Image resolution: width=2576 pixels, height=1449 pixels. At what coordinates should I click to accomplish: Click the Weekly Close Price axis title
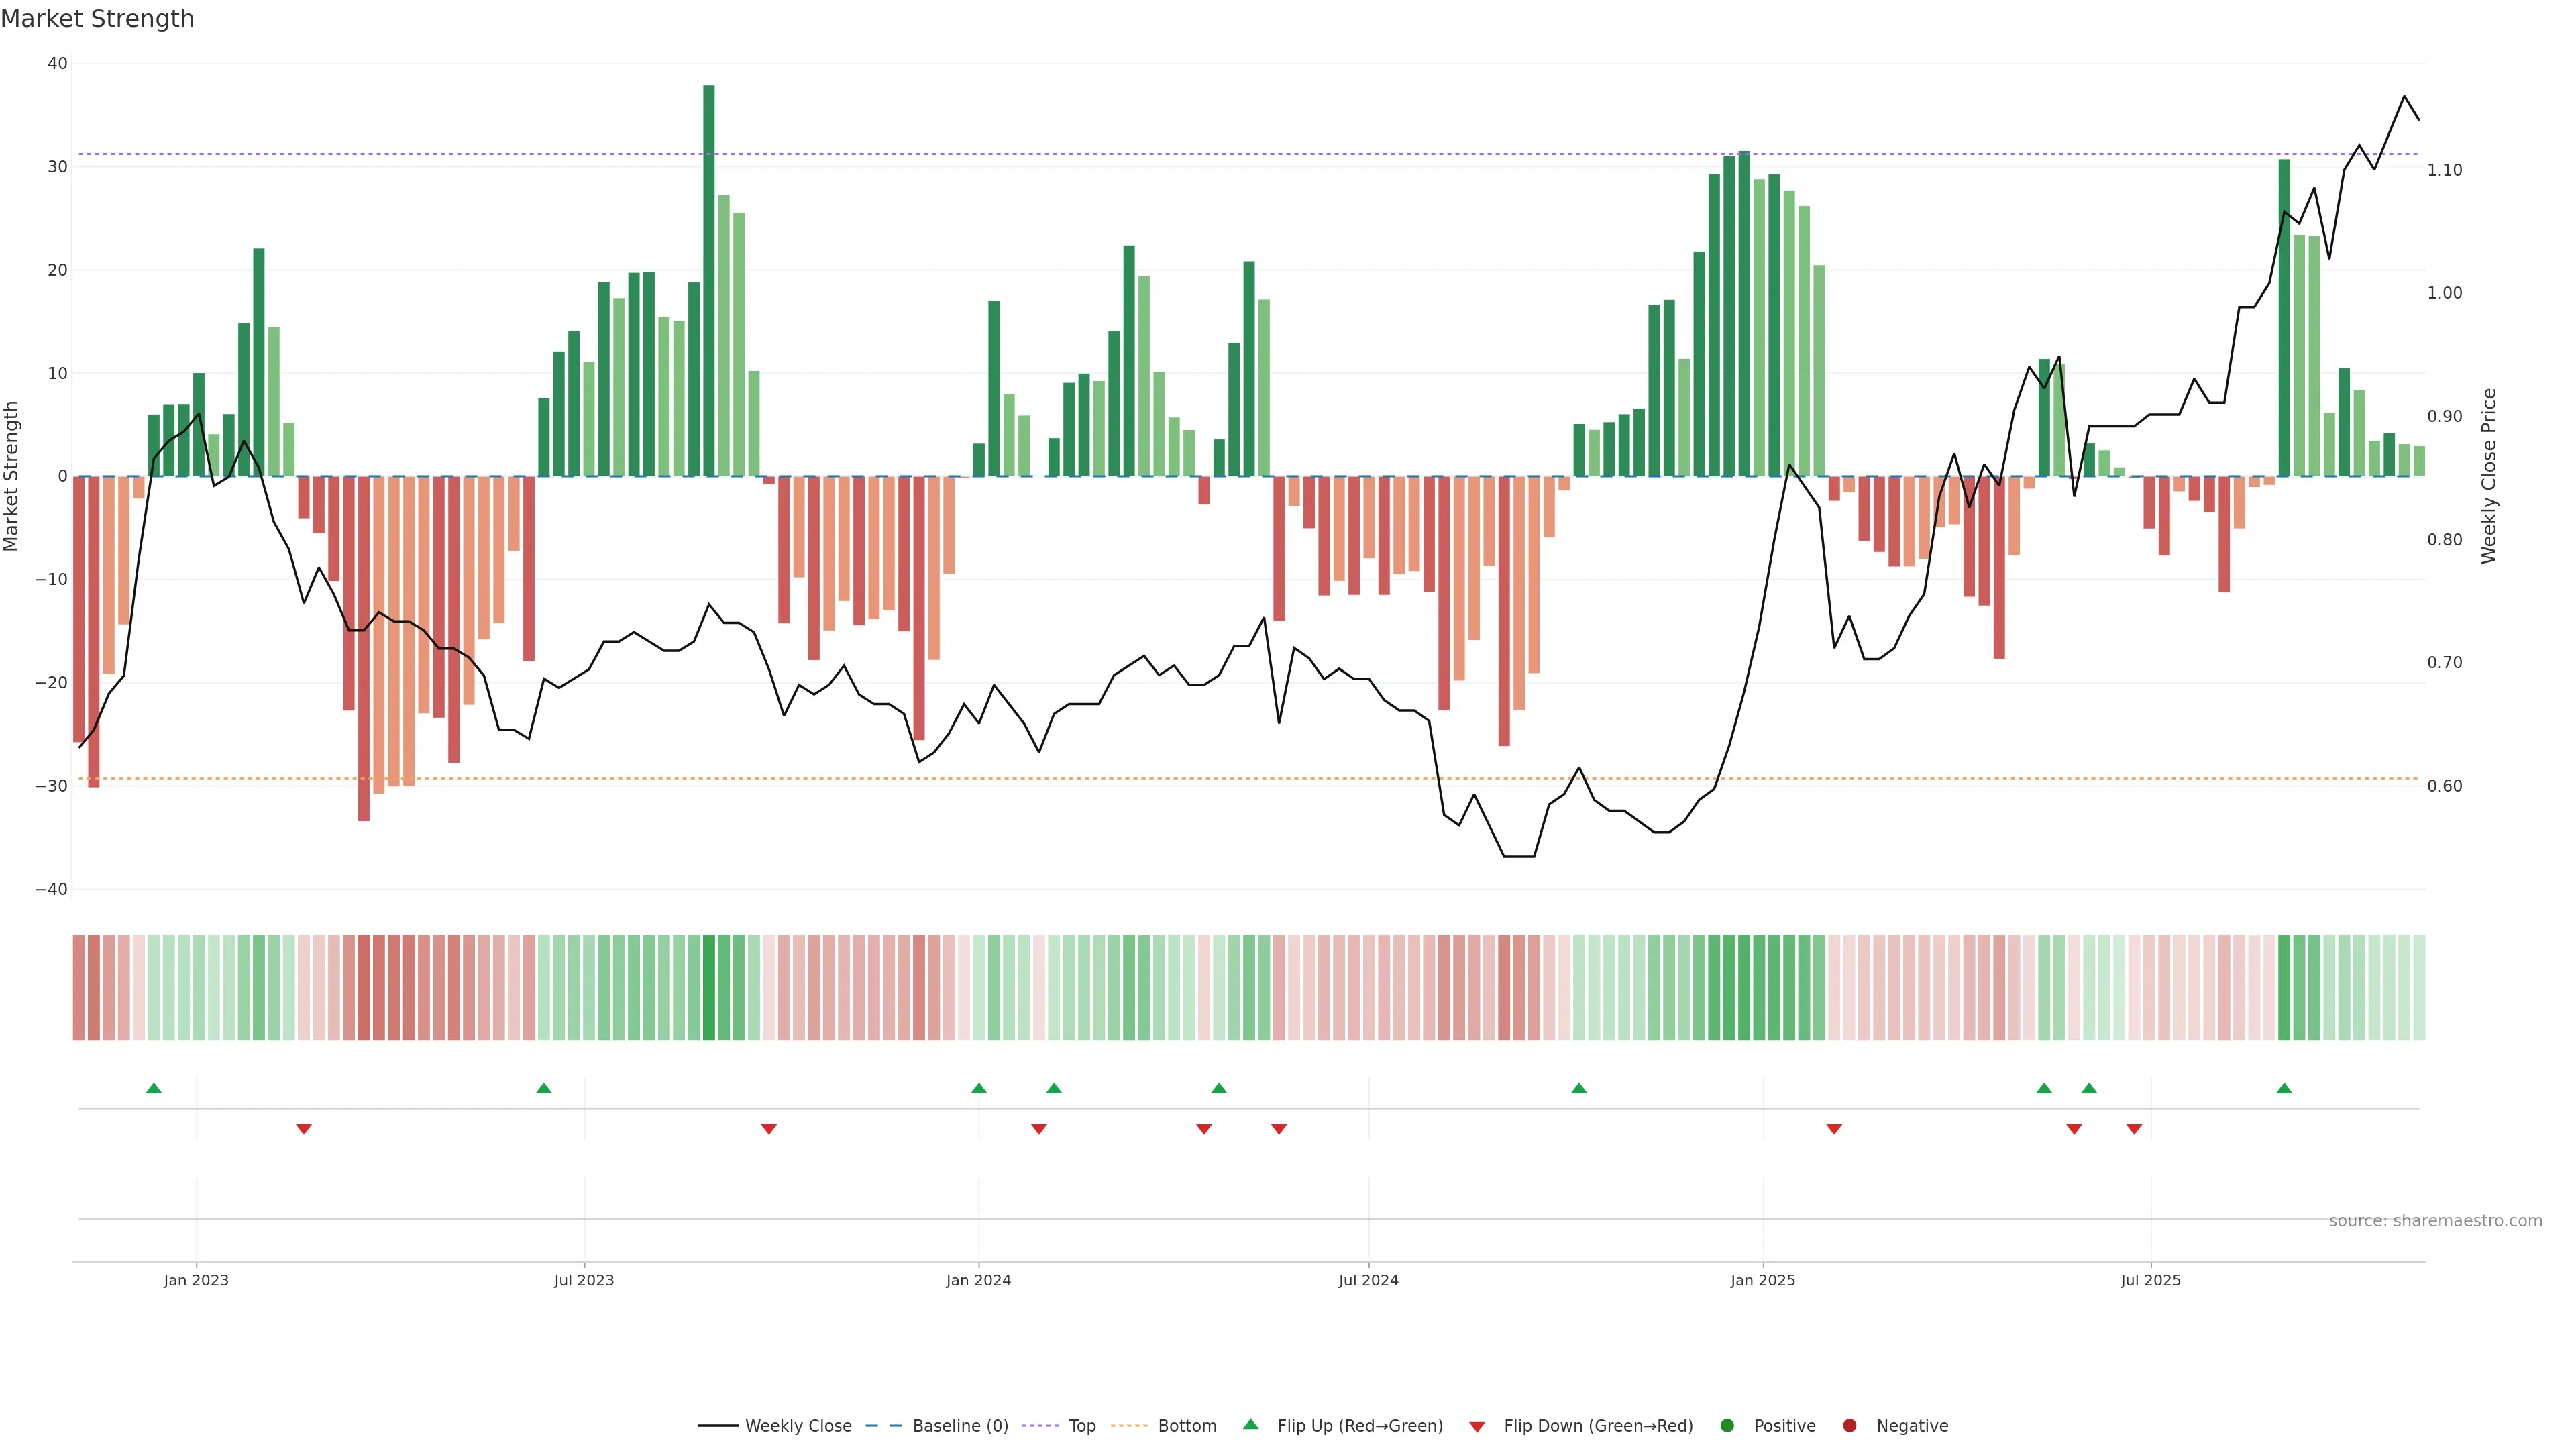2489,476
